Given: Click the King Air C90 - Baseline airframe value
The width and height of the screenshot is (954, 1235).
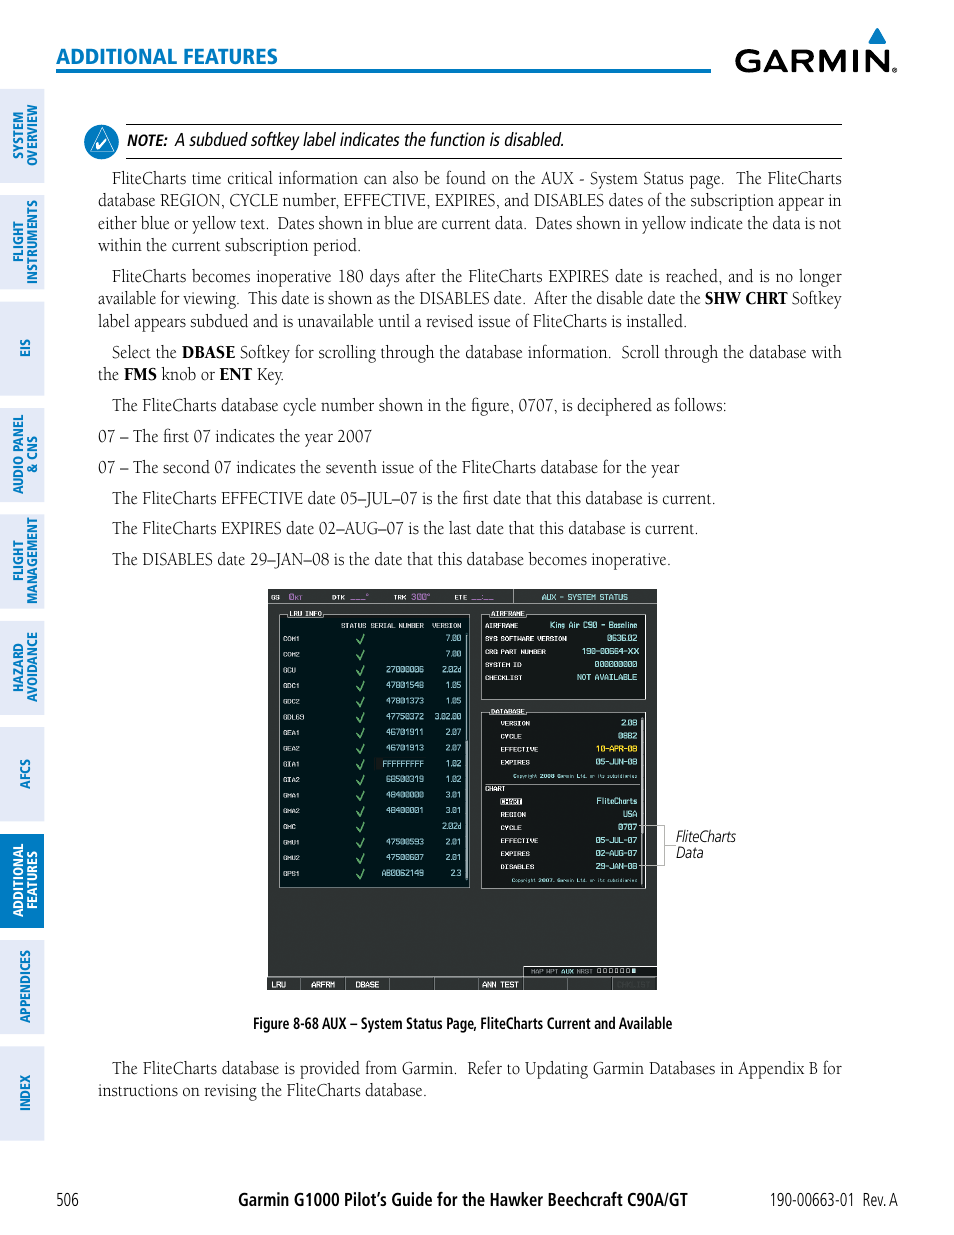Looking at the screenshot, I should (x=593, y=625).
